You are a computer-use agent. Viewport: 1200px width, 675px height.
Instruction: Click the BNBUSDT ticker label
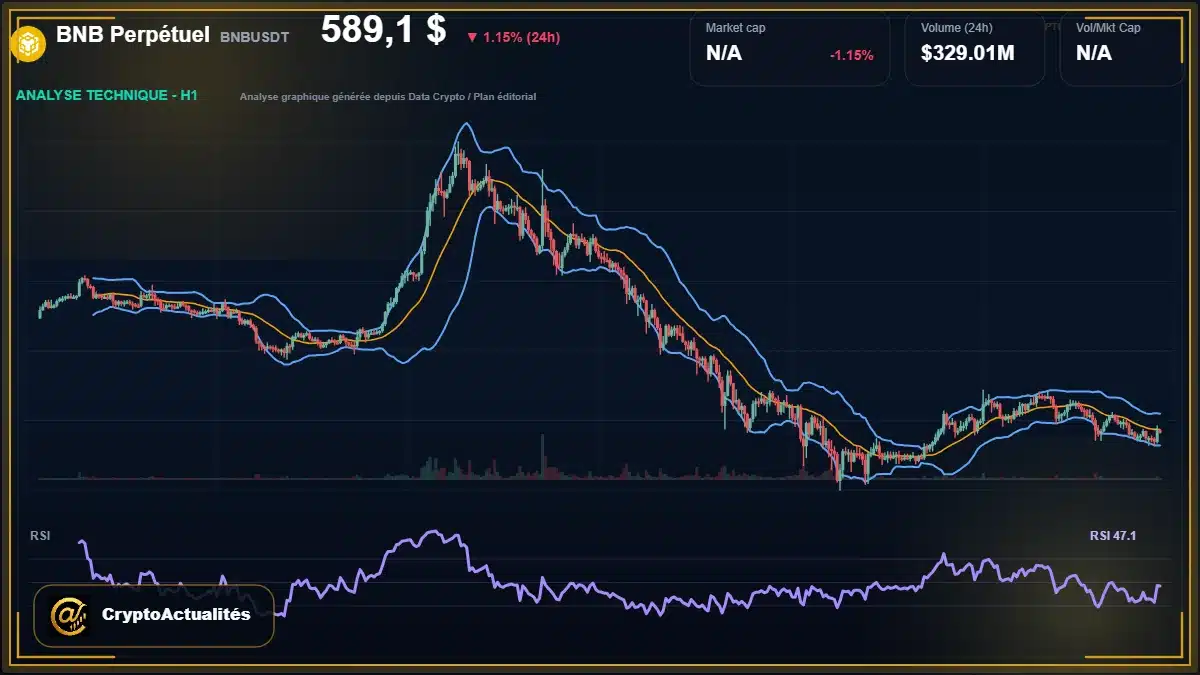coord(254,37)
